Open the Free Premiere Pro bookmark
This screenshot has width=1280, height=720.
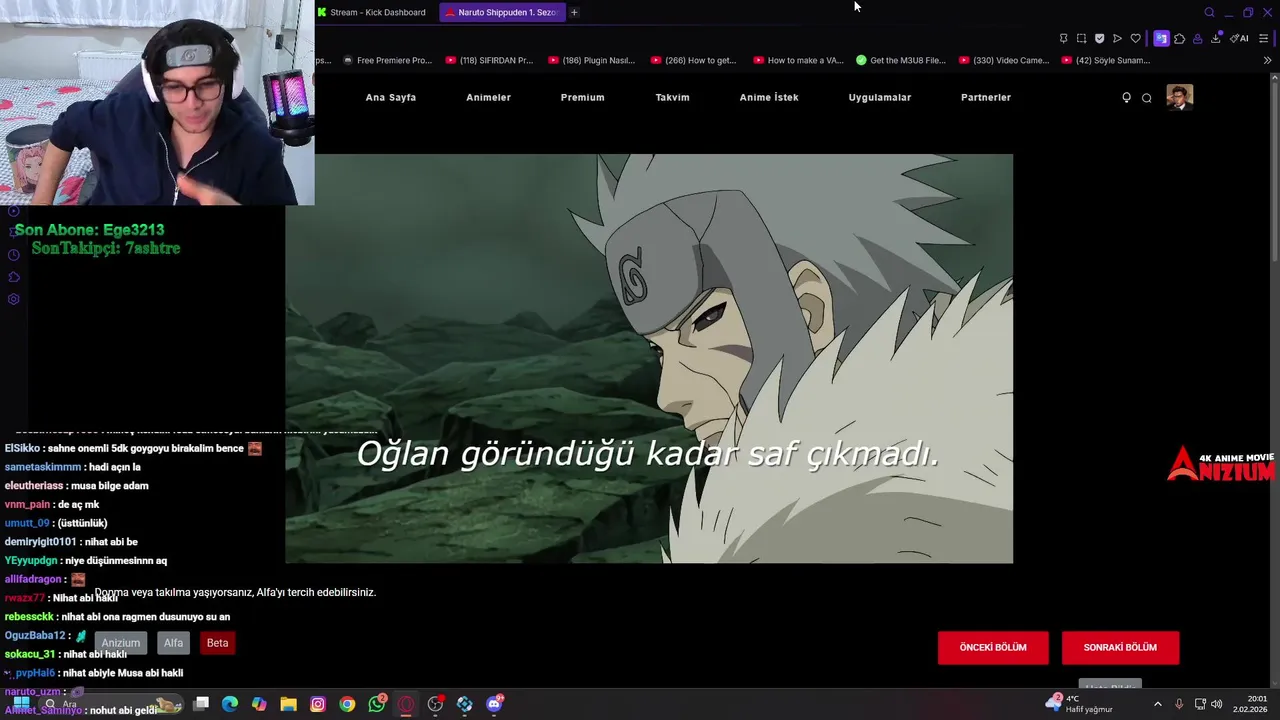pyautogui.click(x=387, y=60)
